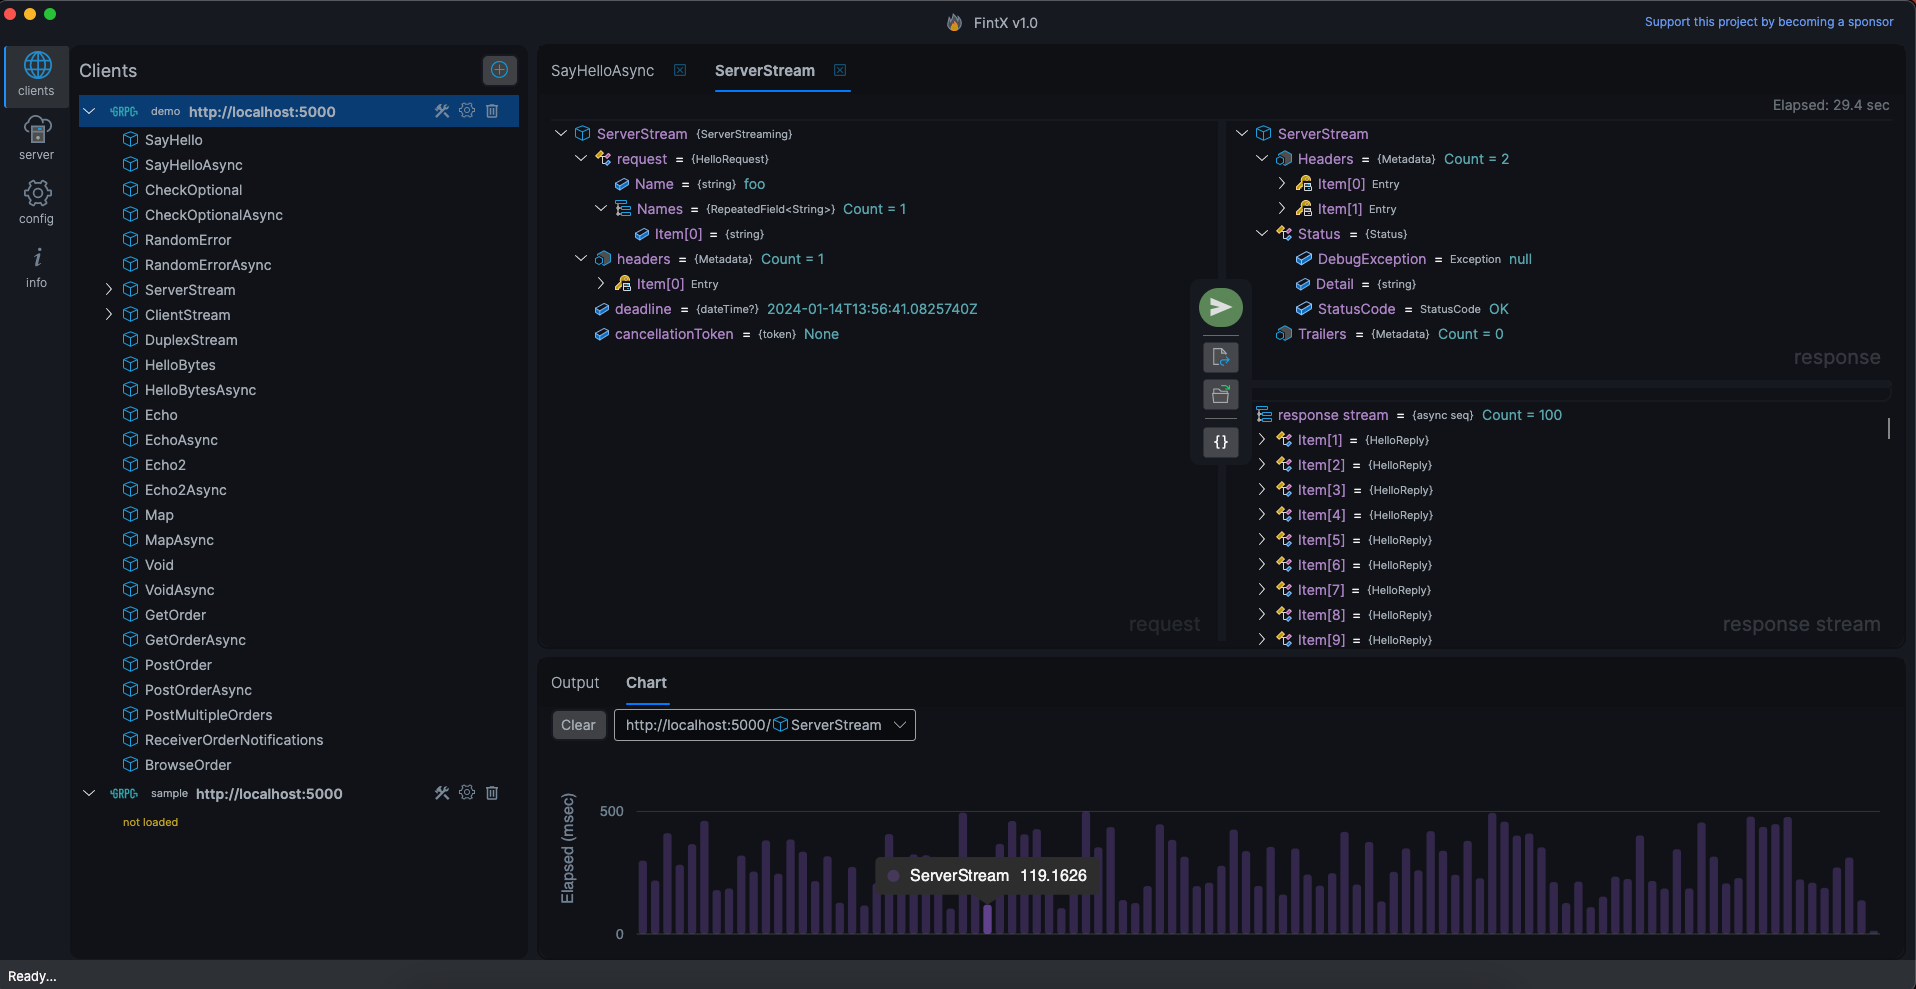This screenshot has height=989, width=1916.
Task: Open the server section in sidebar
Action: pyautogui.click(x=36, y=138)
